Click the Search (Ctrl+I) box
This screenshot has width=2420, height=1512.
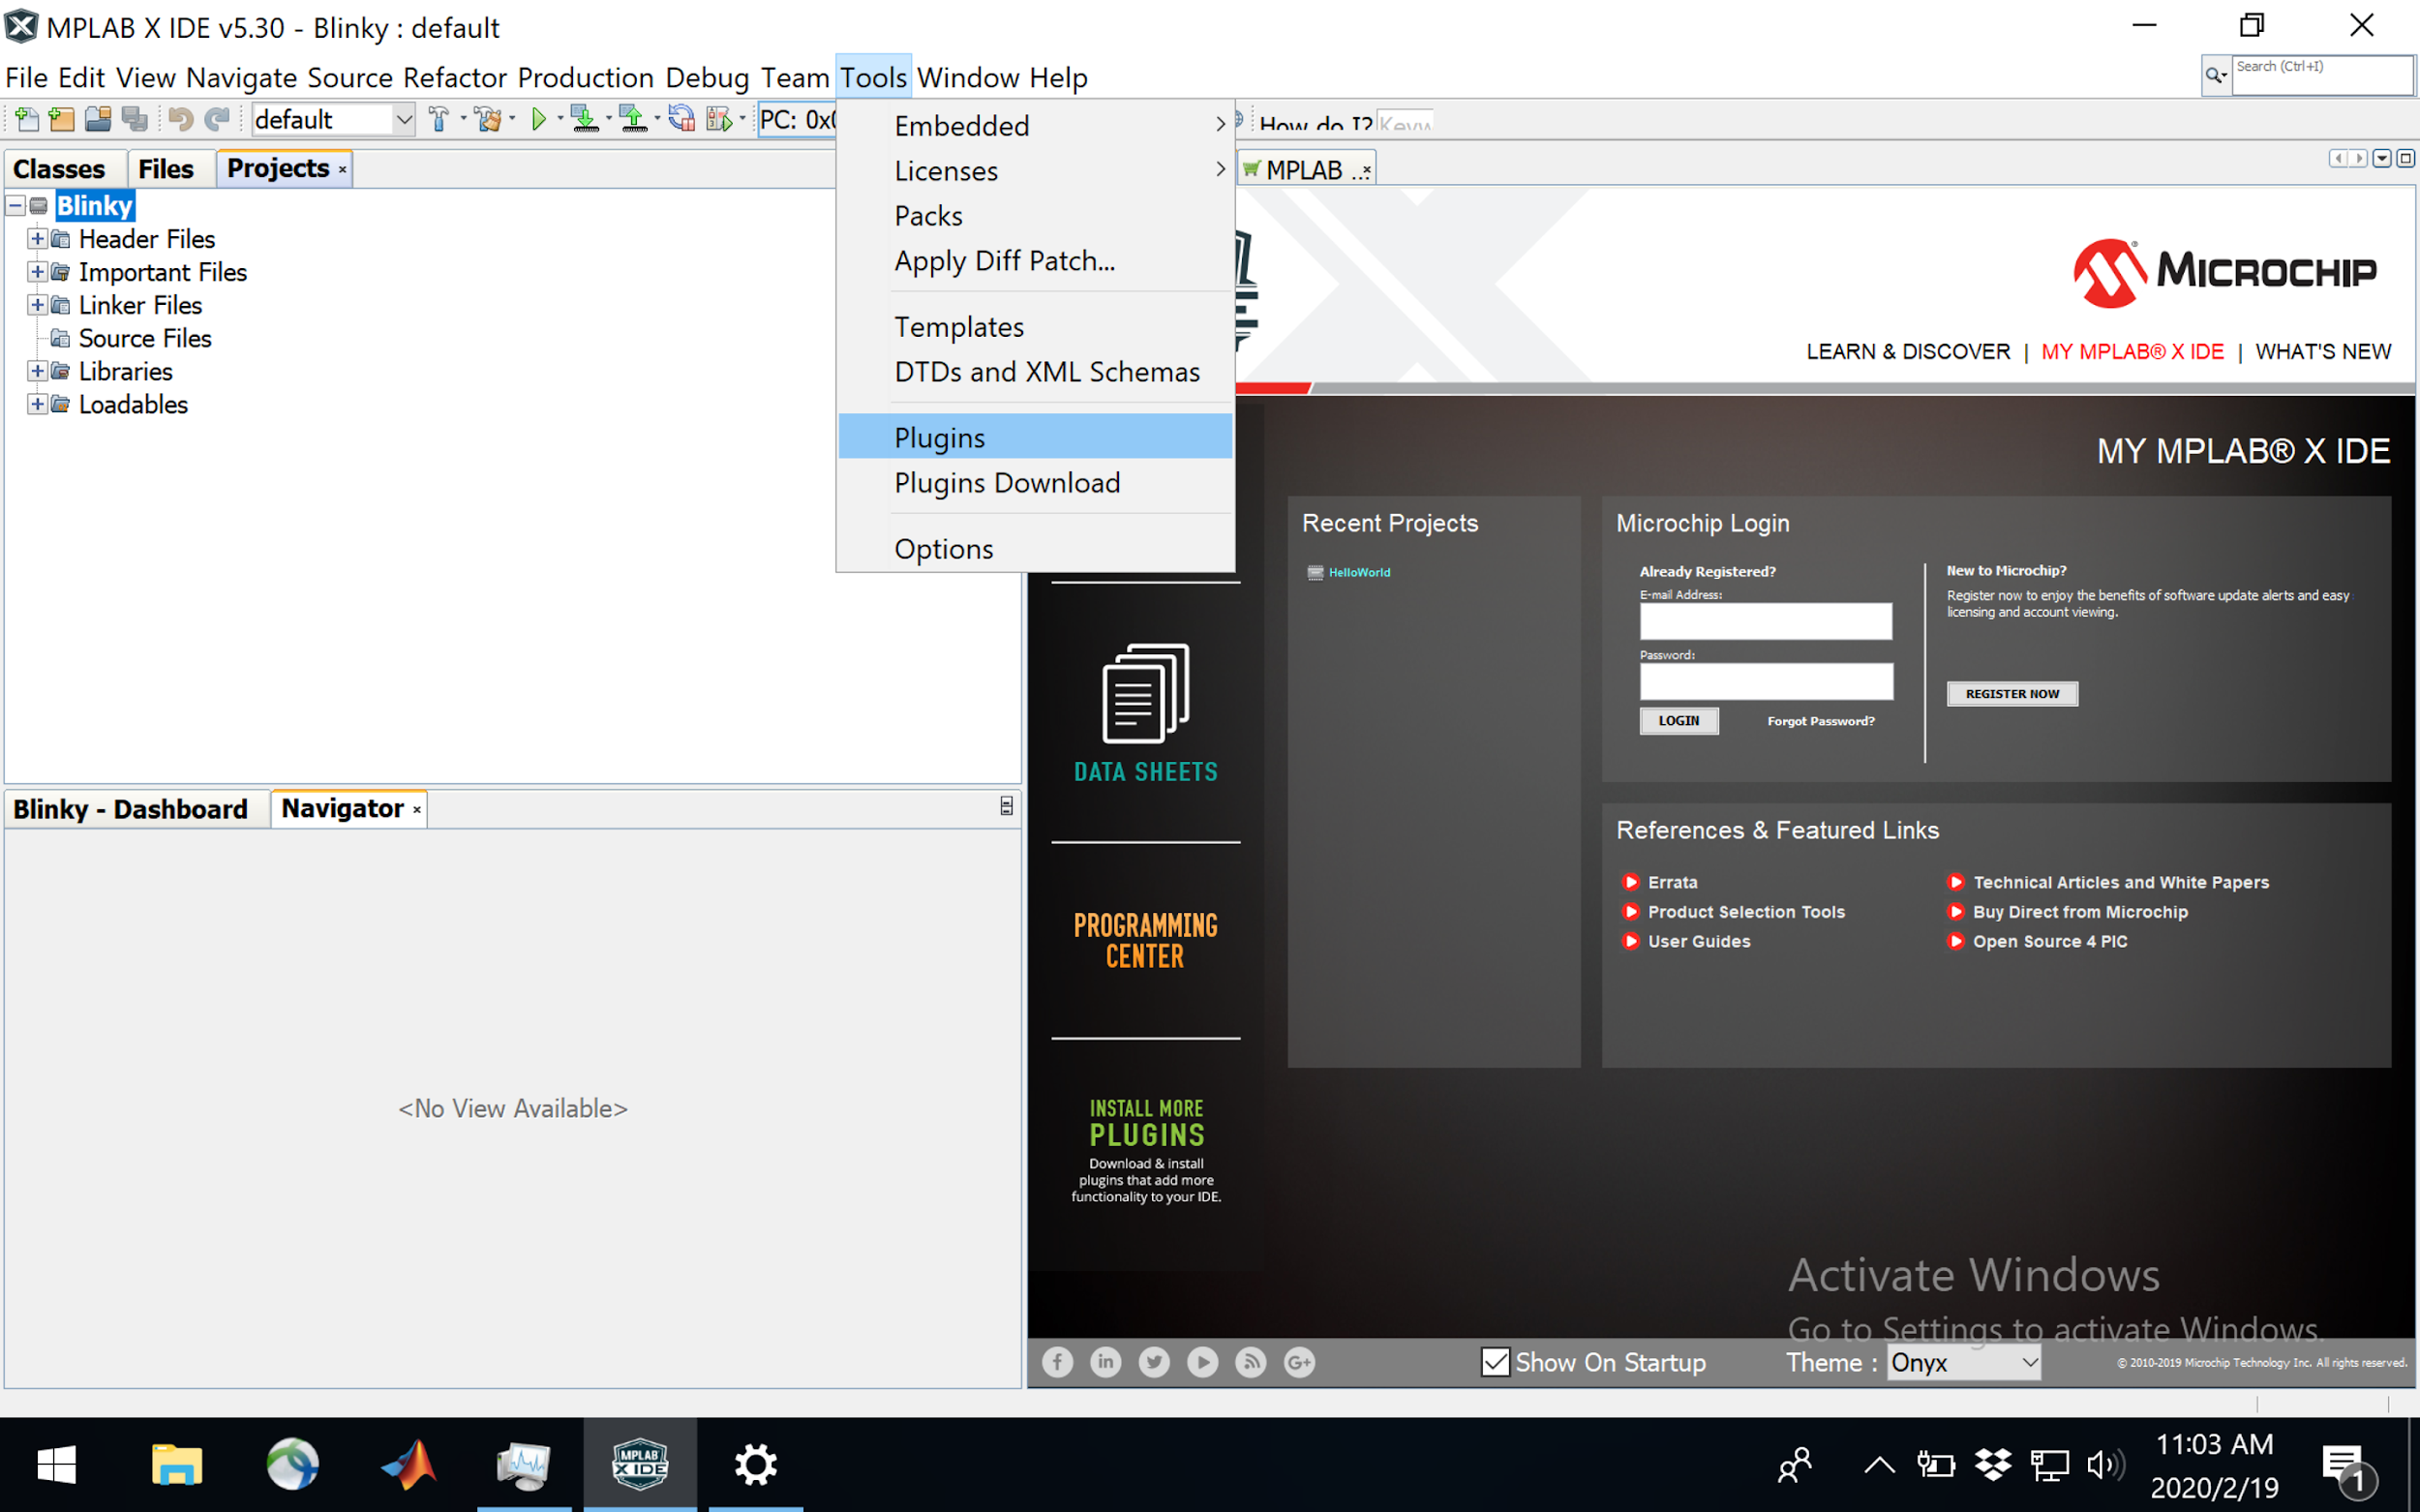pyautogui.click(x=2322, y=75)
